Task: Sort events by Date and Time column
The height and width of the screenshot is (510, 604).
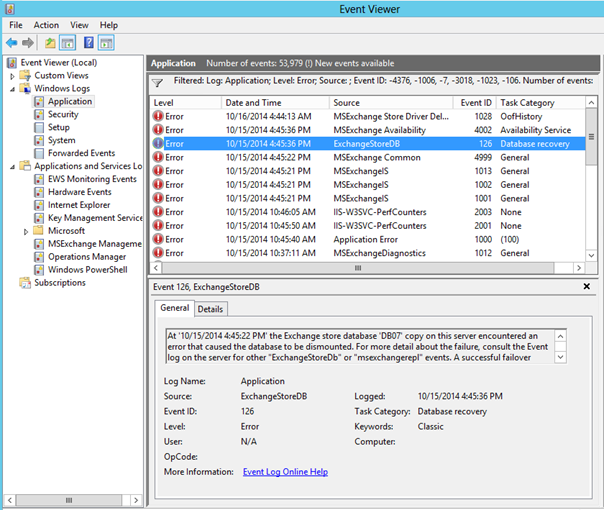Action: (x=253, y=102)
